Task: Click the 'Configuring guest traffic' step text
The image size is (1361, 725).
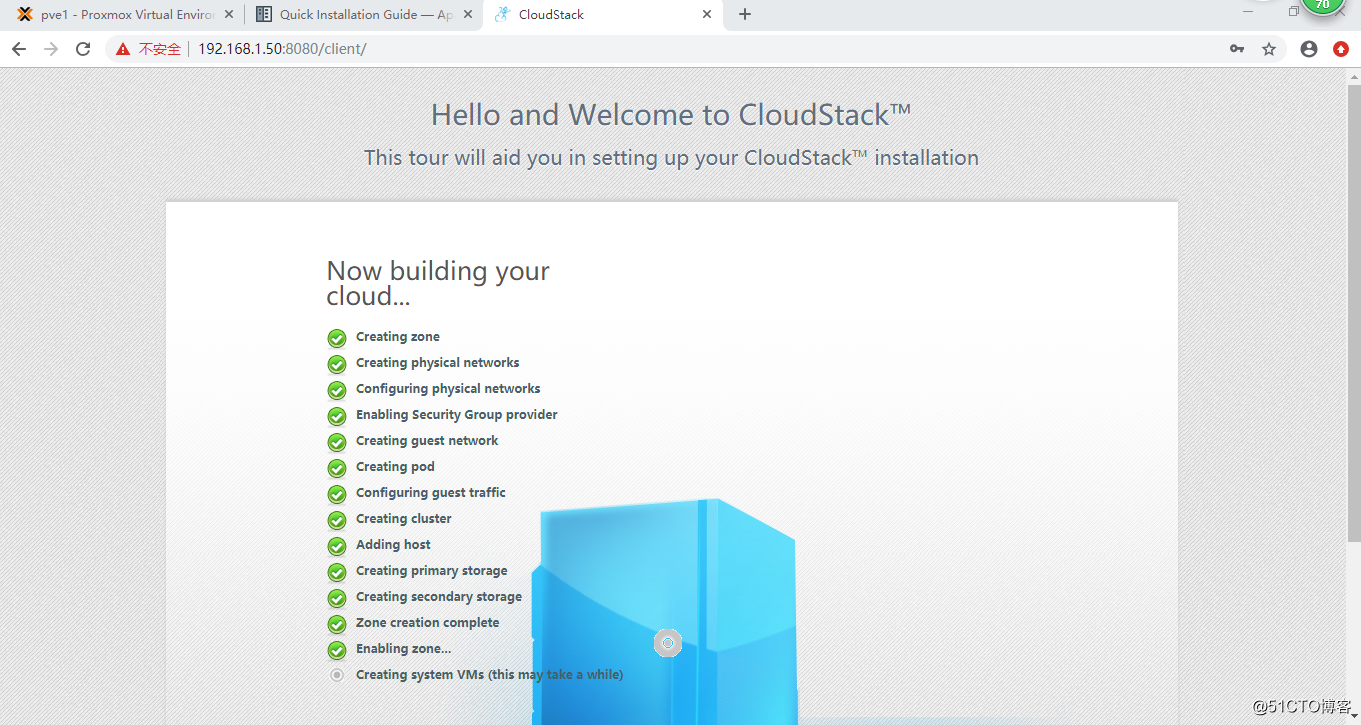Action: (x=431, y=493)
